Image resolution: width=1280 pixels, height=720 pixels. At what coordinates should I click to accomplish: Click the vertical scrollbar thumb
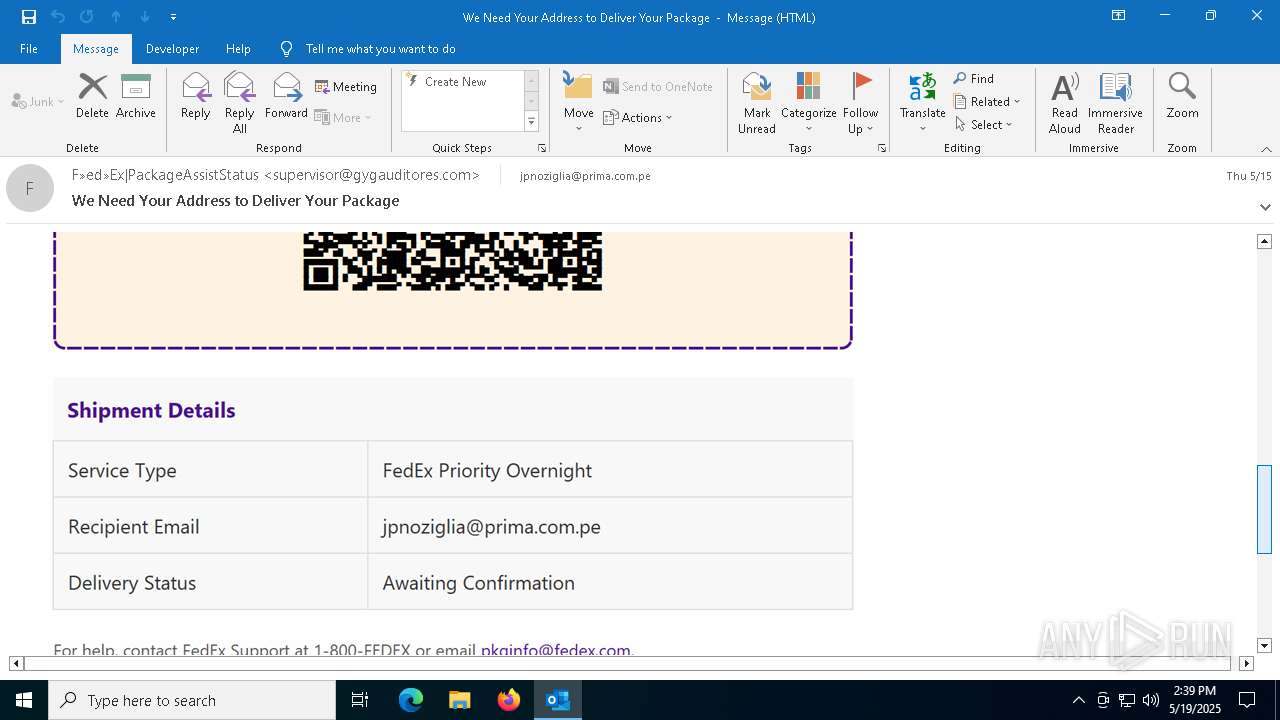click(x=1264, y=509)
